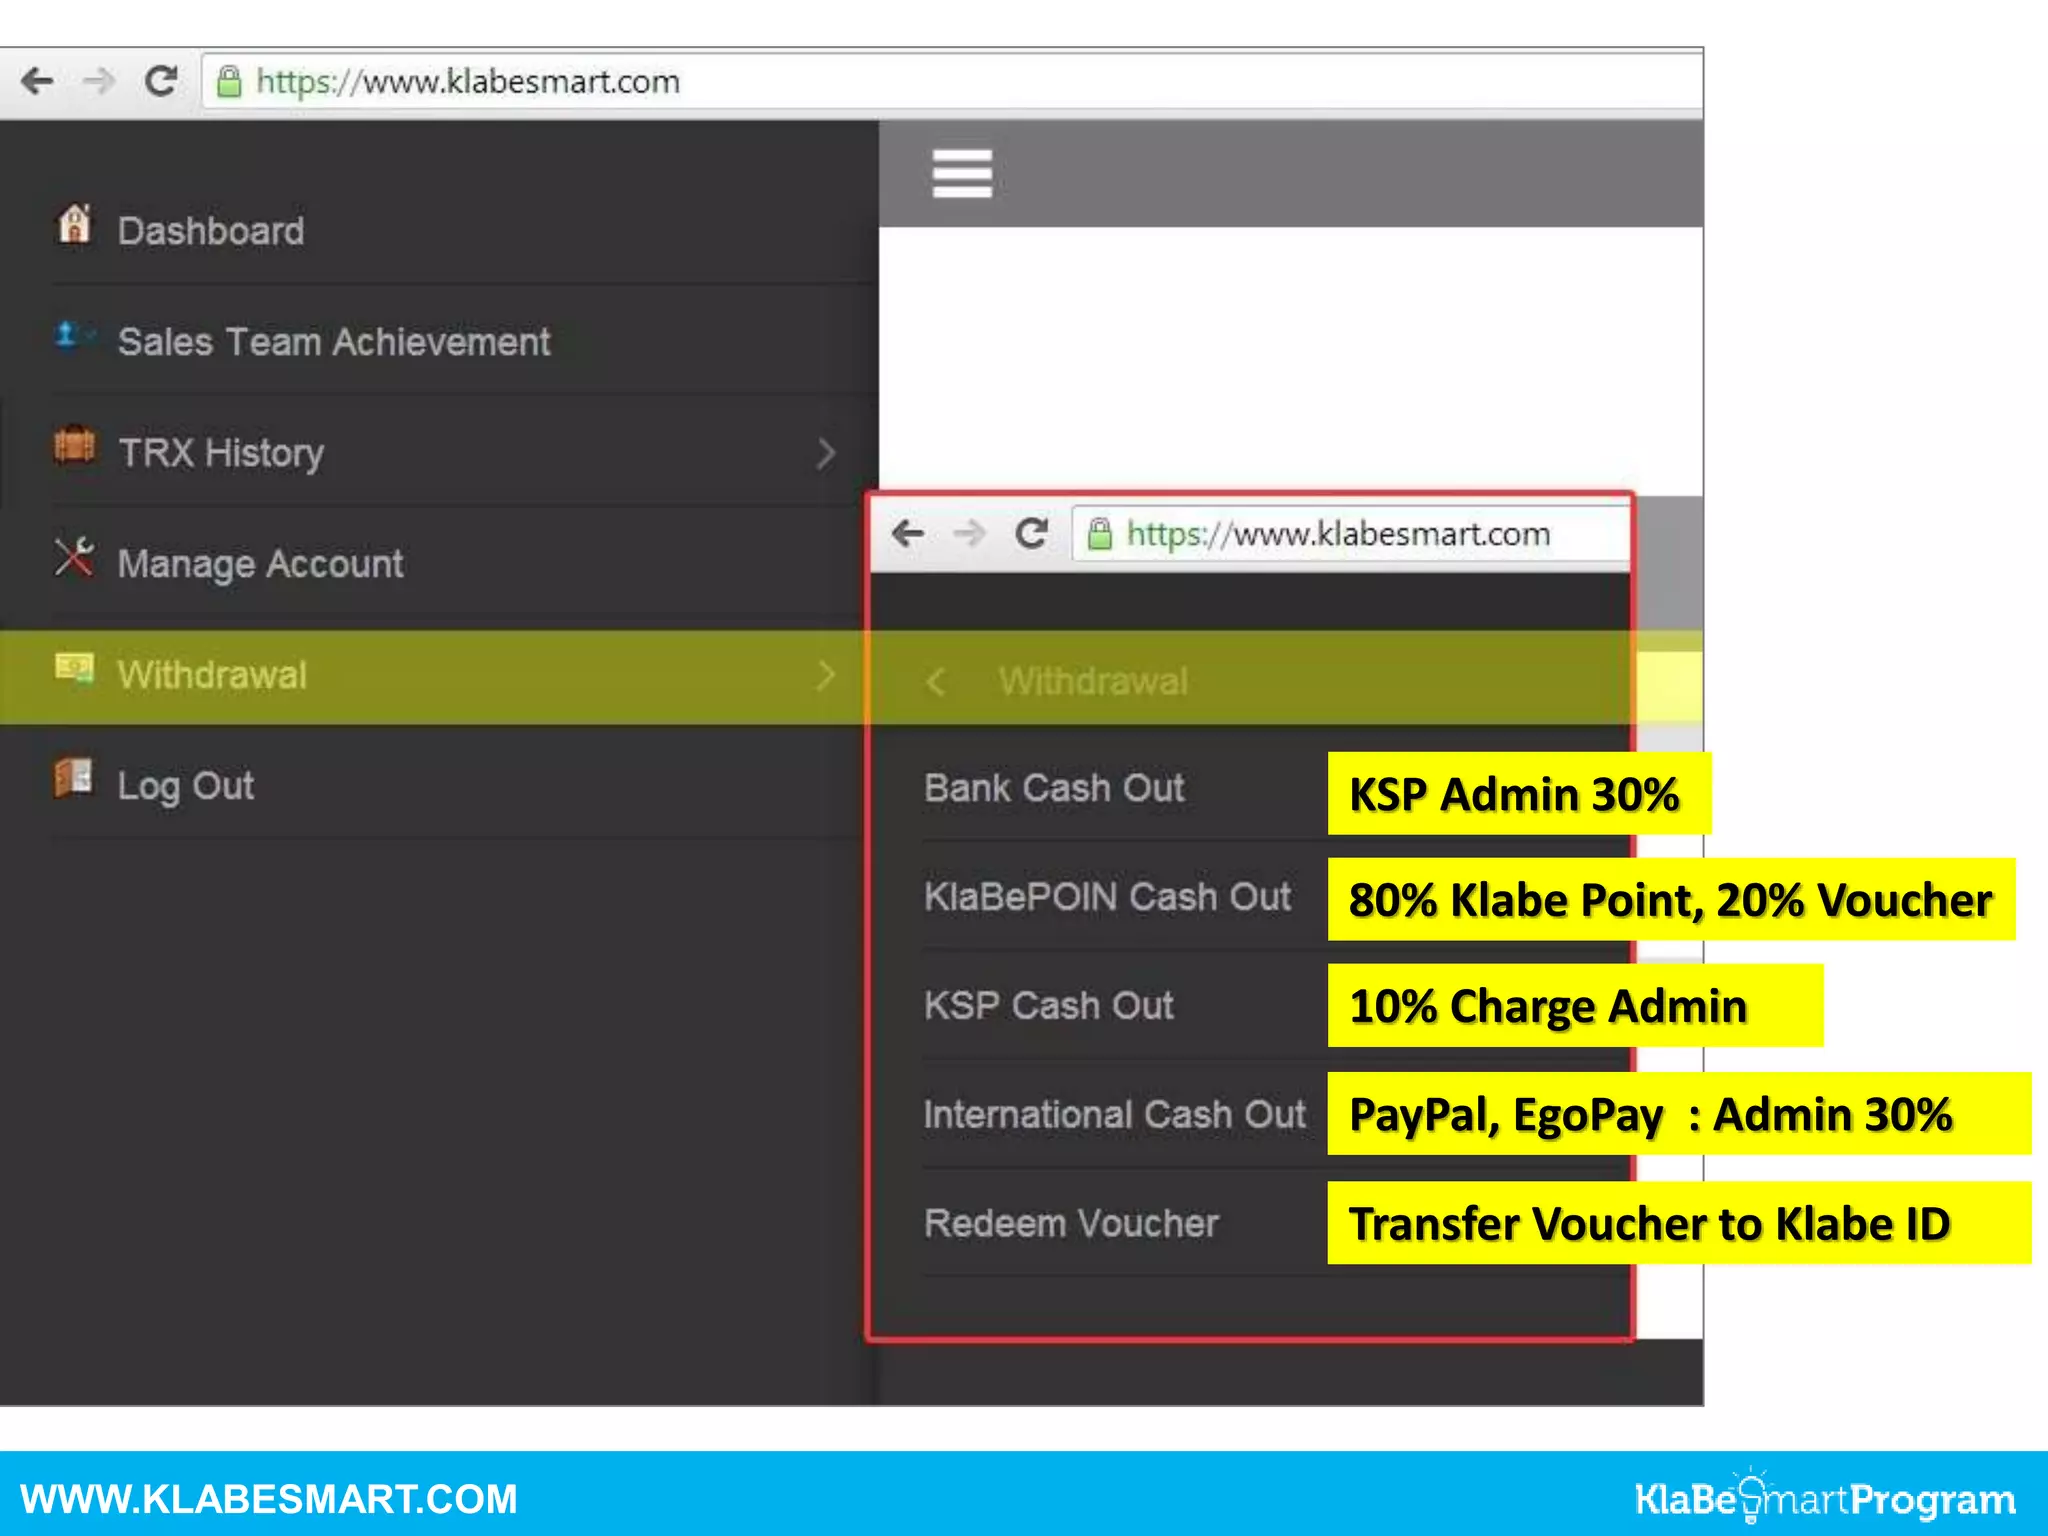Open the hamburger menu icon

[x=962, y=174]
